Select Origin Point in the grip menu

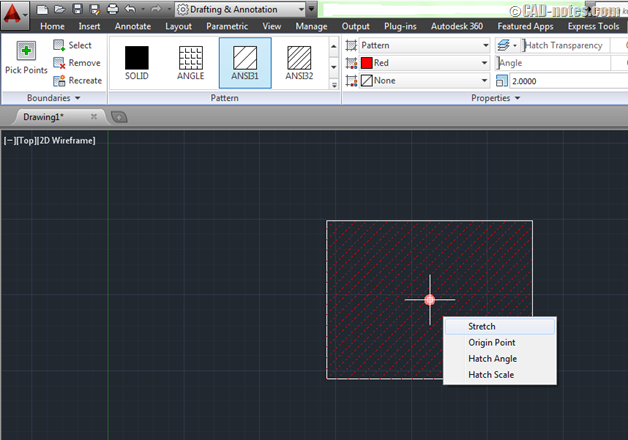click(492, 342)
